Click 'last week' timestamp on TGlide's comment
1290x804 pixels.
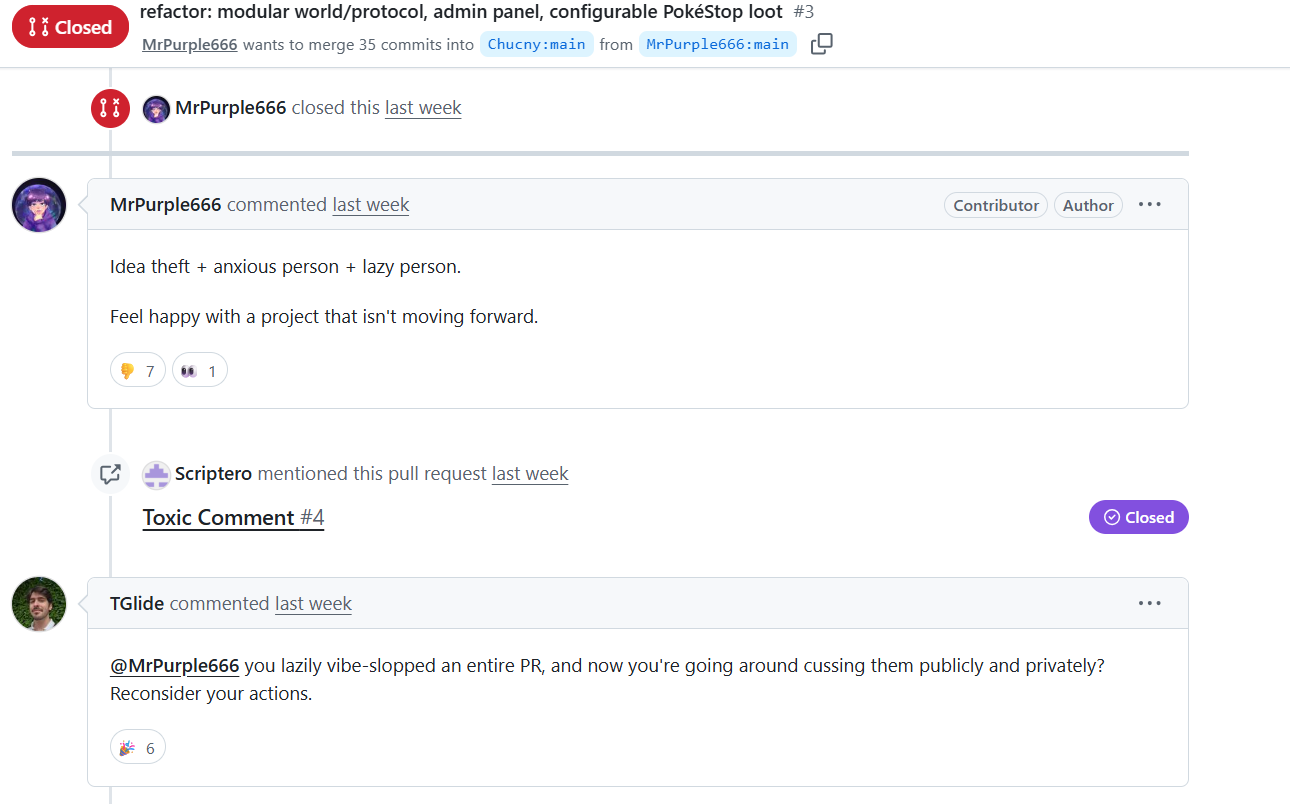click(314, 604)
